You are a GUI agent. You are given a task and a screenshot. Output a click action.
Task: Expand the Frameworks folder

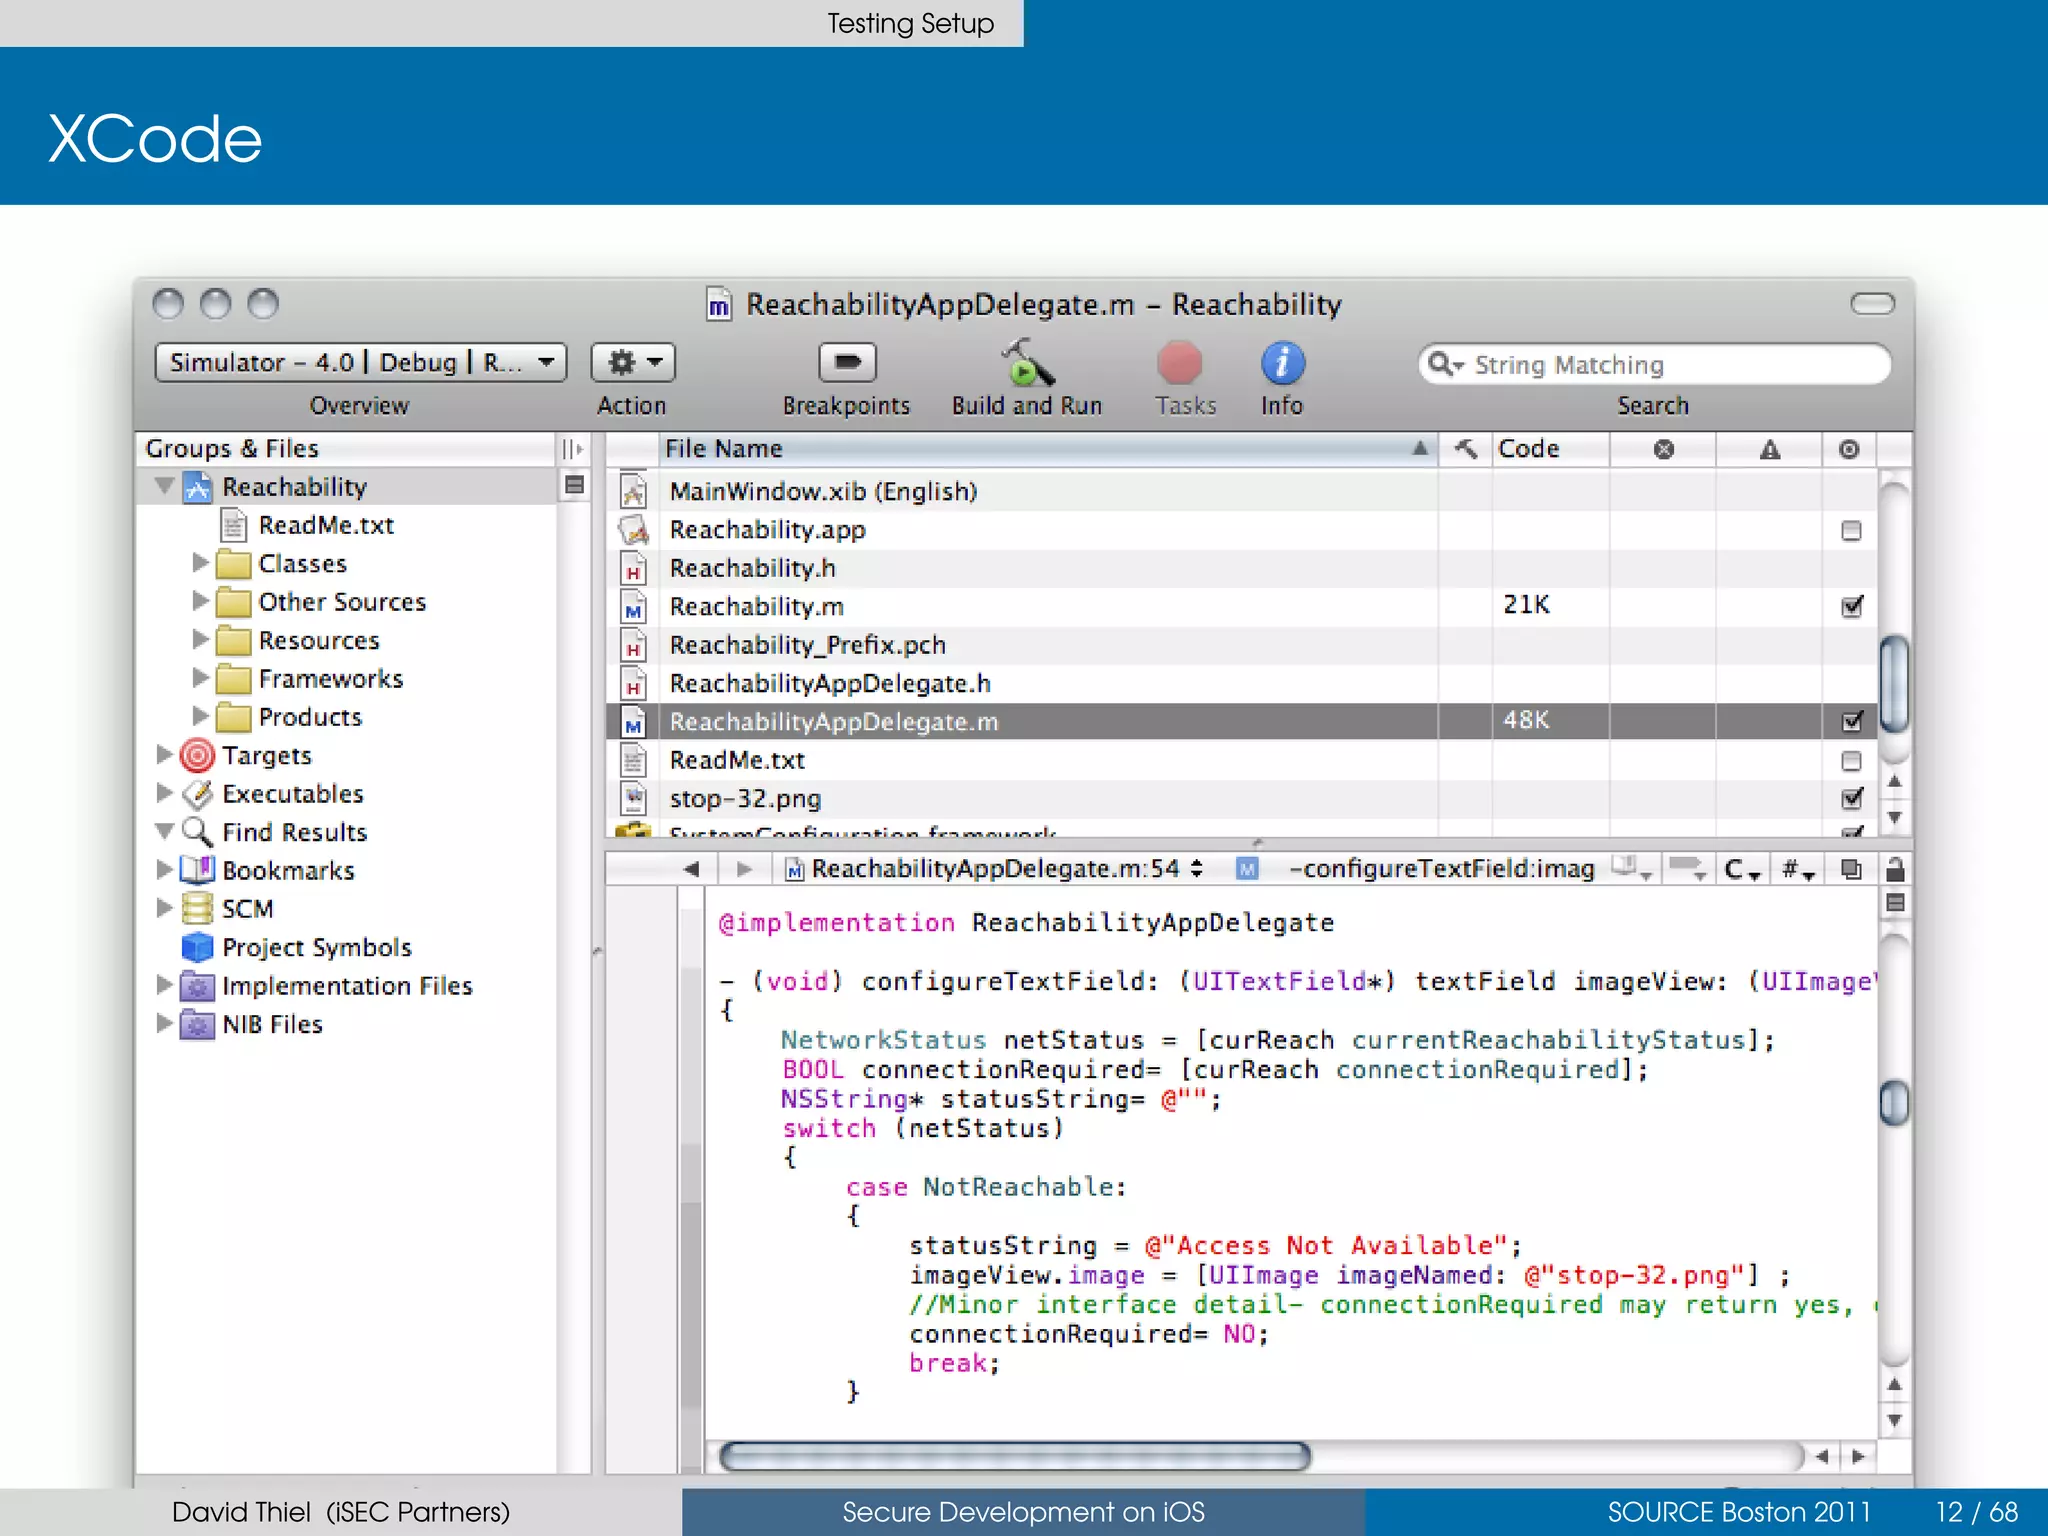coord(200,678)
